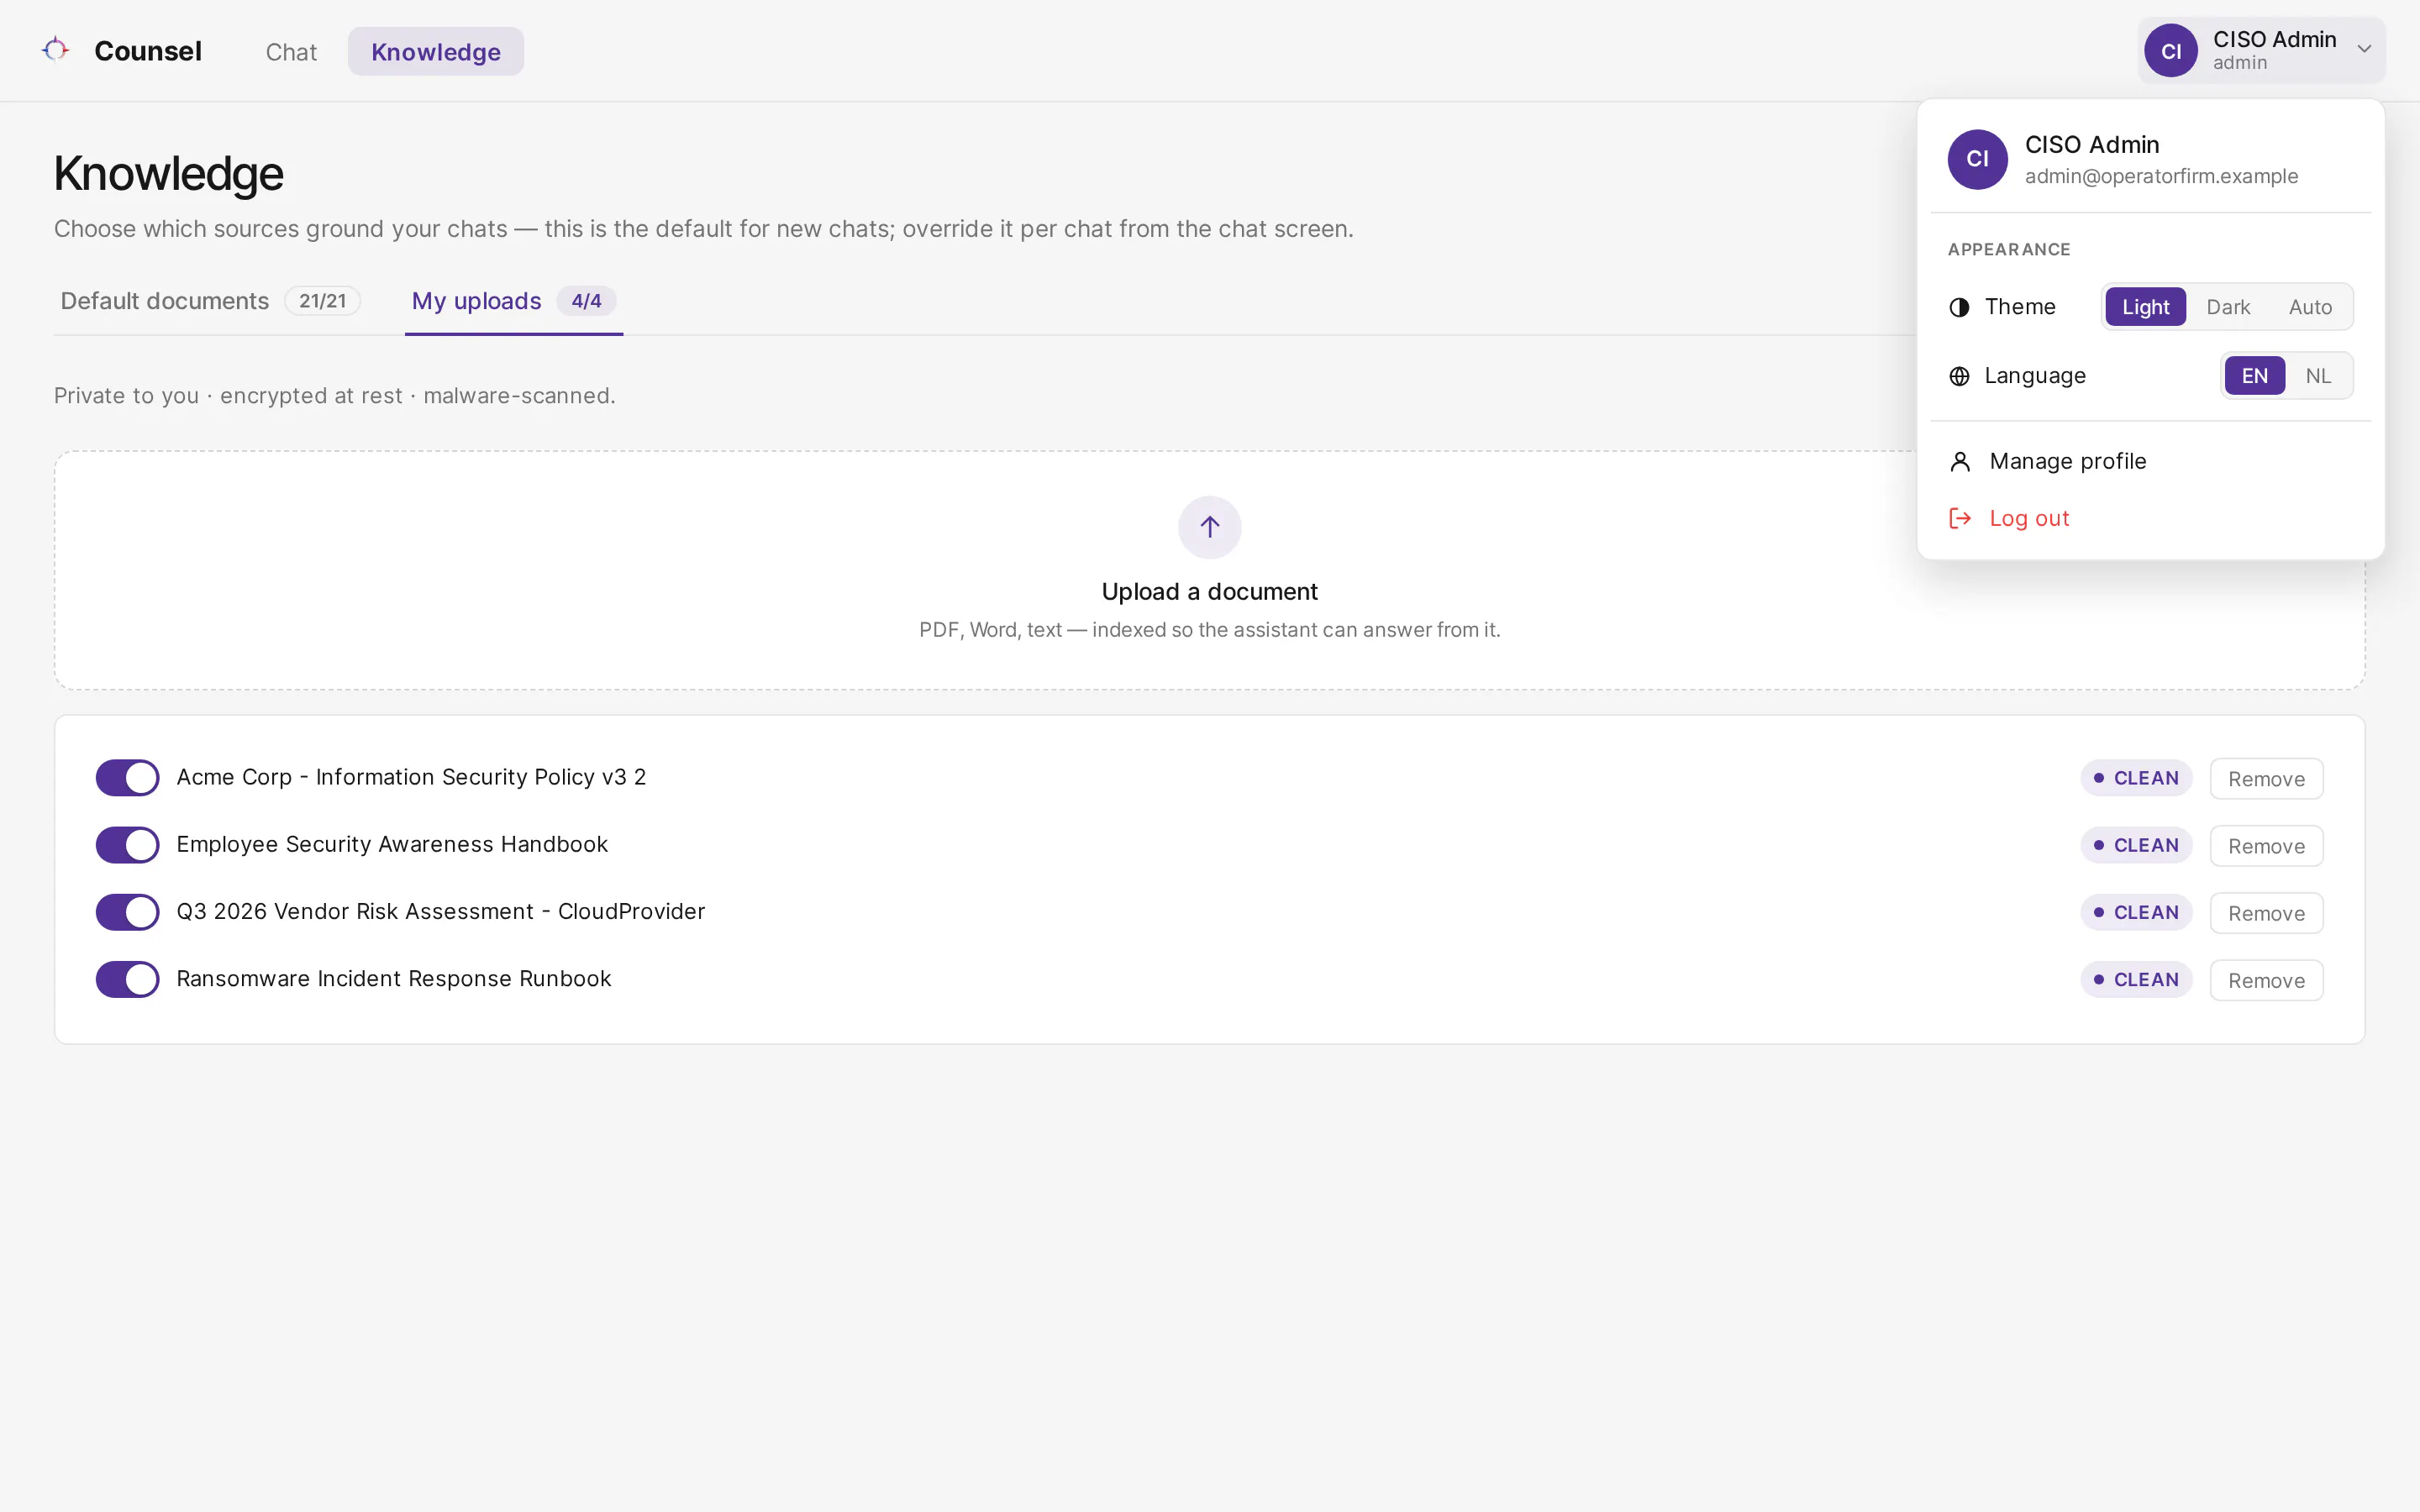Switch language to NL

[2318, 376]
